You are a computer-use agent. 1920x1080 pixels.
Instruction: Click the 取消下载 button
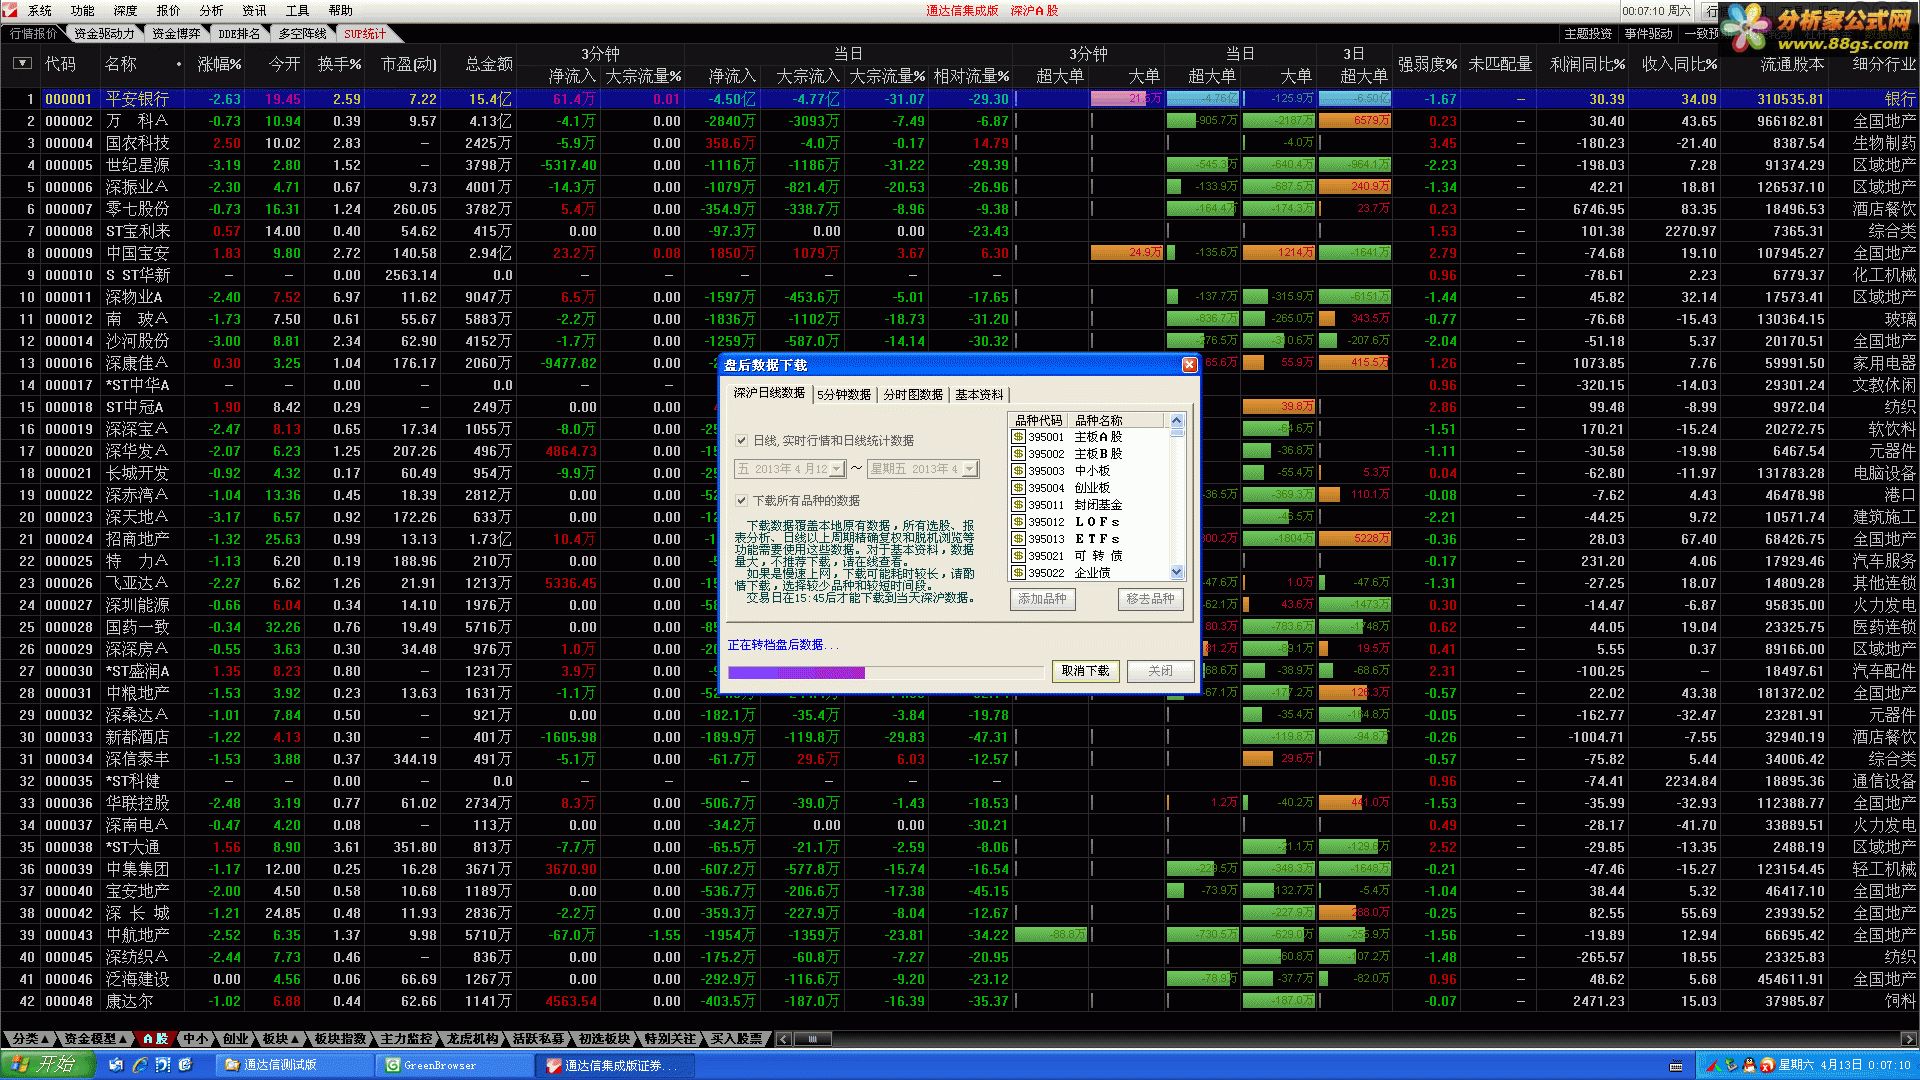(x=1085, y=671)
